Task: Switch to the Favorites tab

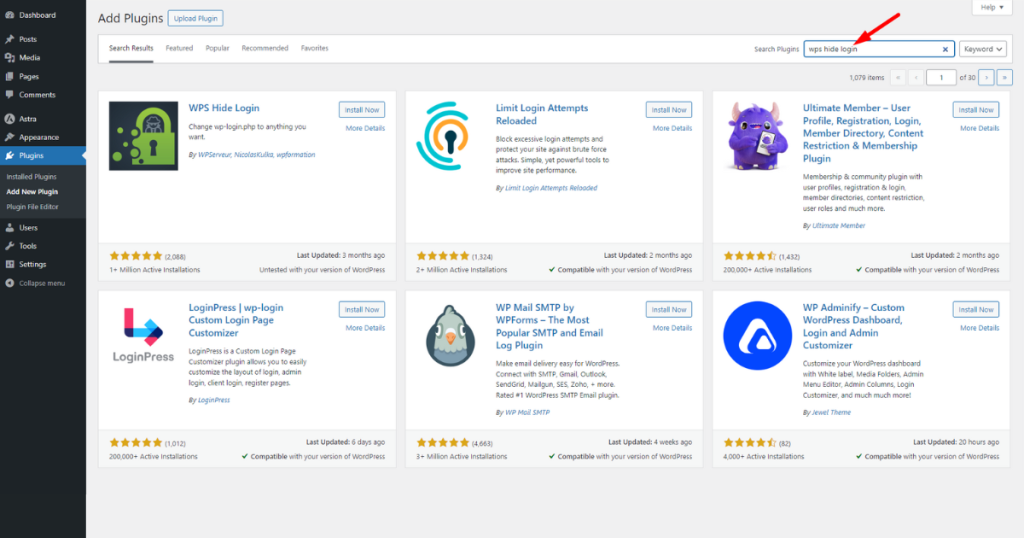Action: pos(315,48)
